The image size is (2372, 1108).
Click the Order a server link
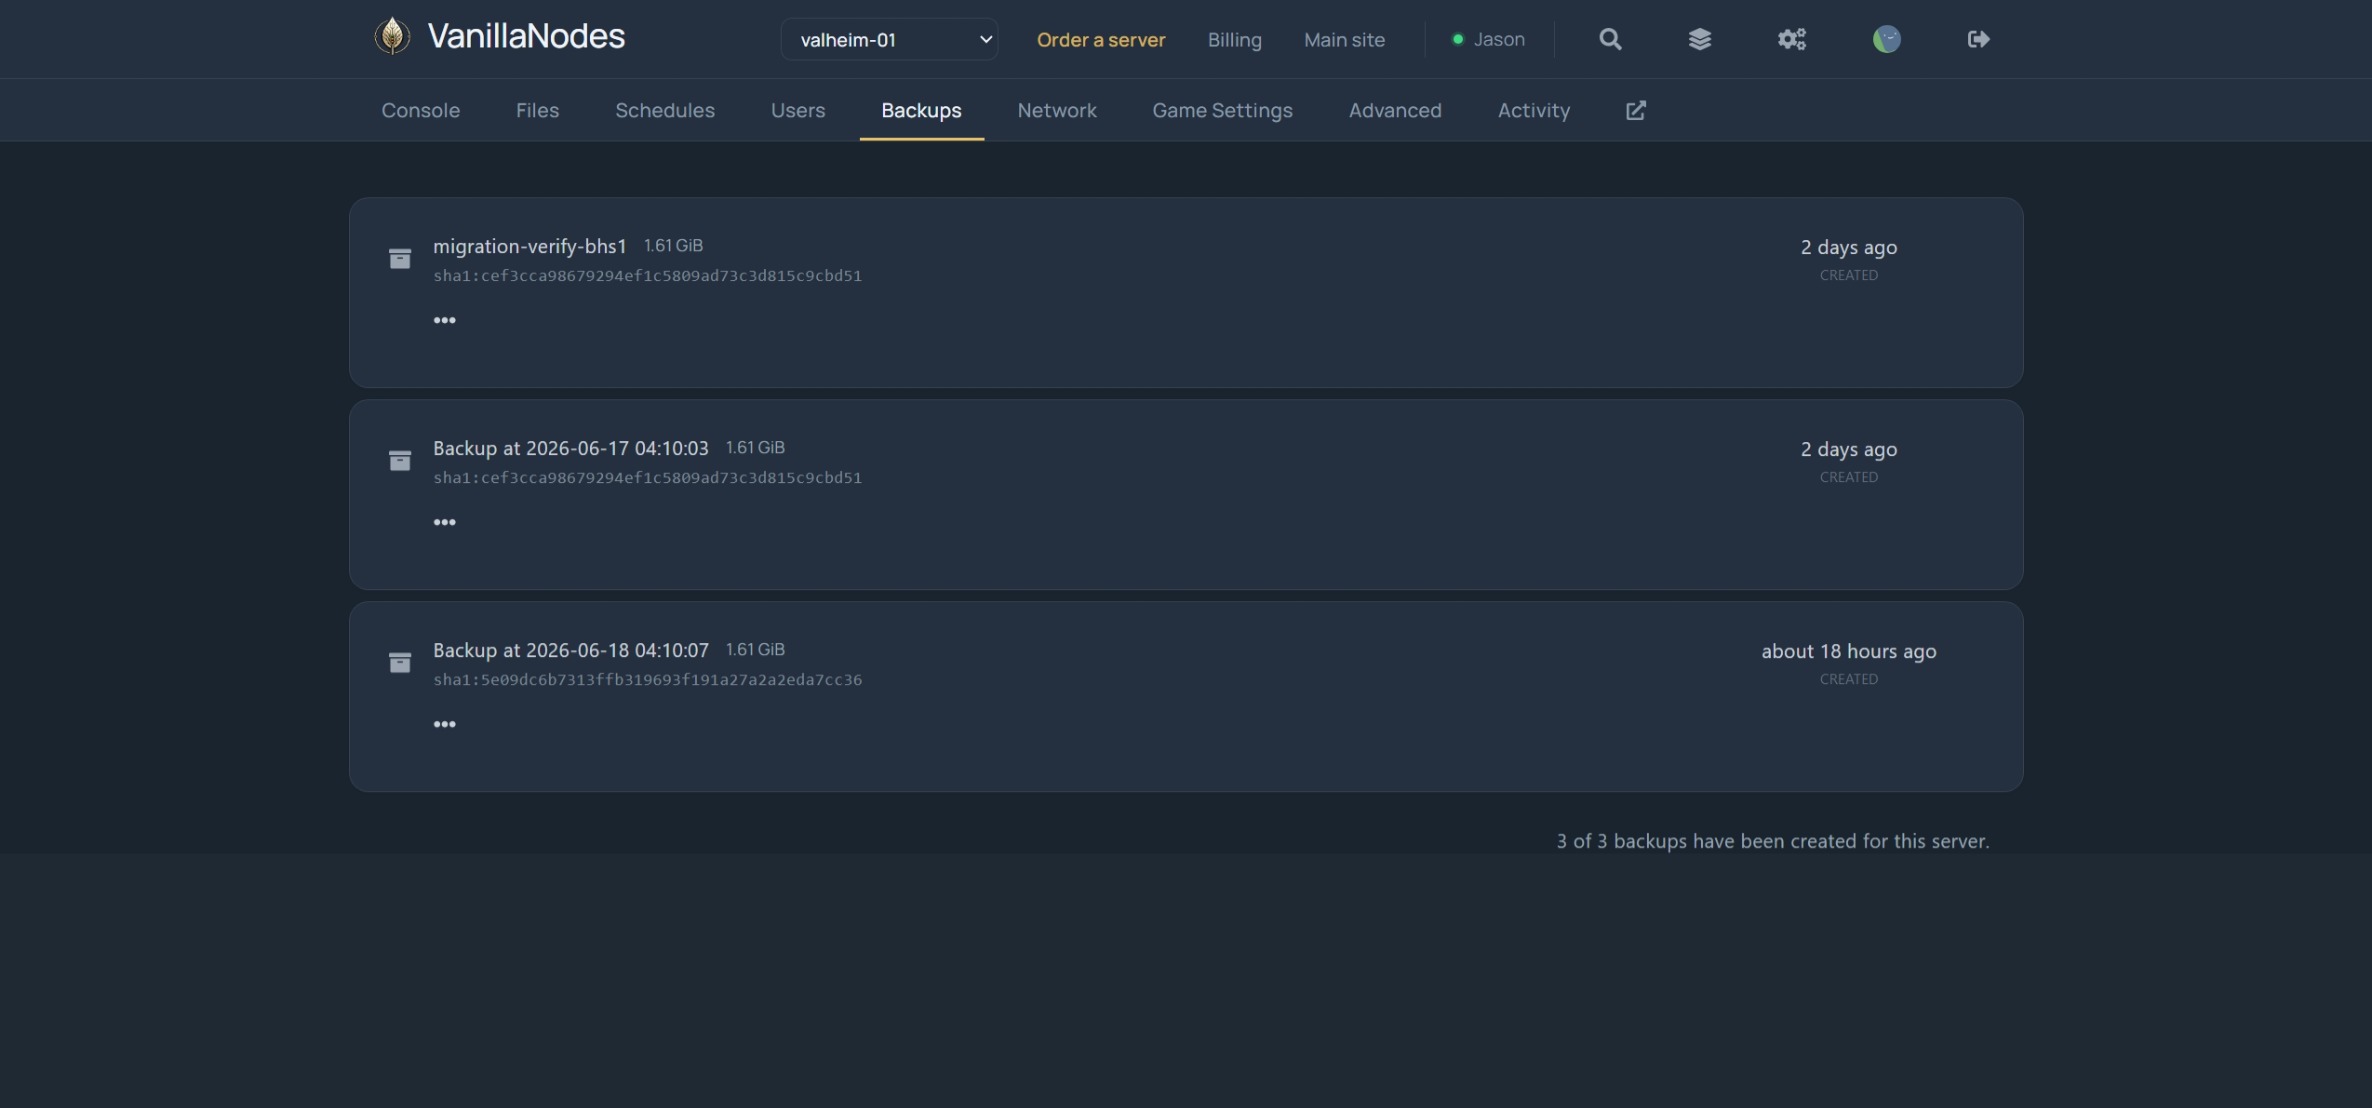click(1101, 39)
